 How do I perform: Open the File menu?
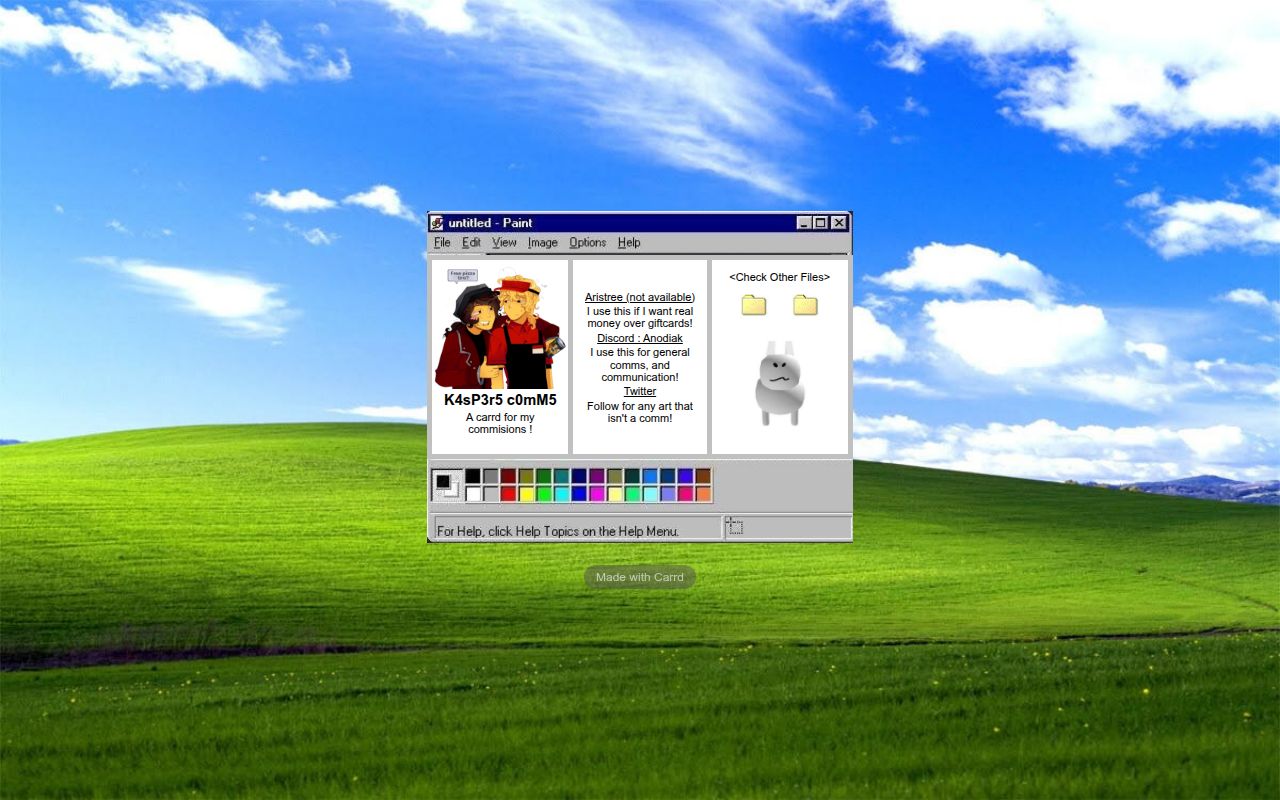[x=441, y=243]
